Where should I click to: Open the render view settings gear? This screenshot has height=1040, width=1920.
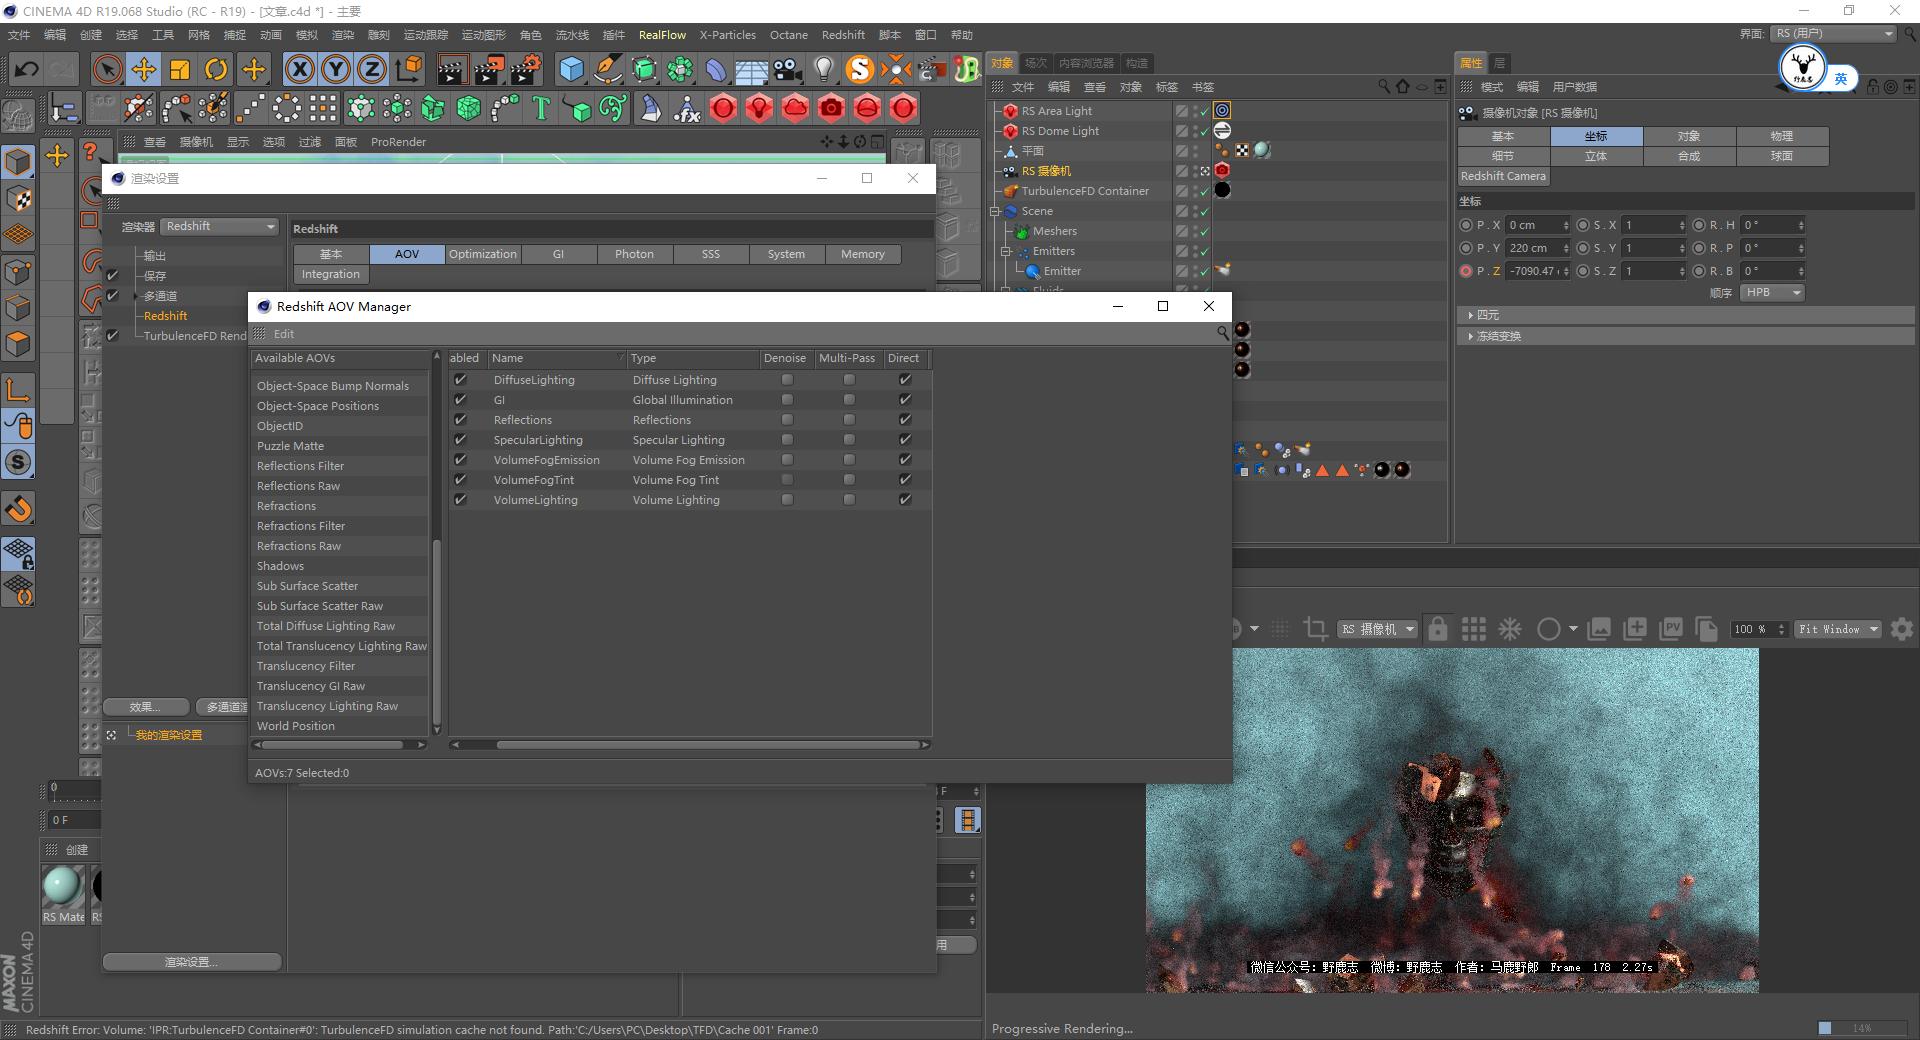point(1902,629)
